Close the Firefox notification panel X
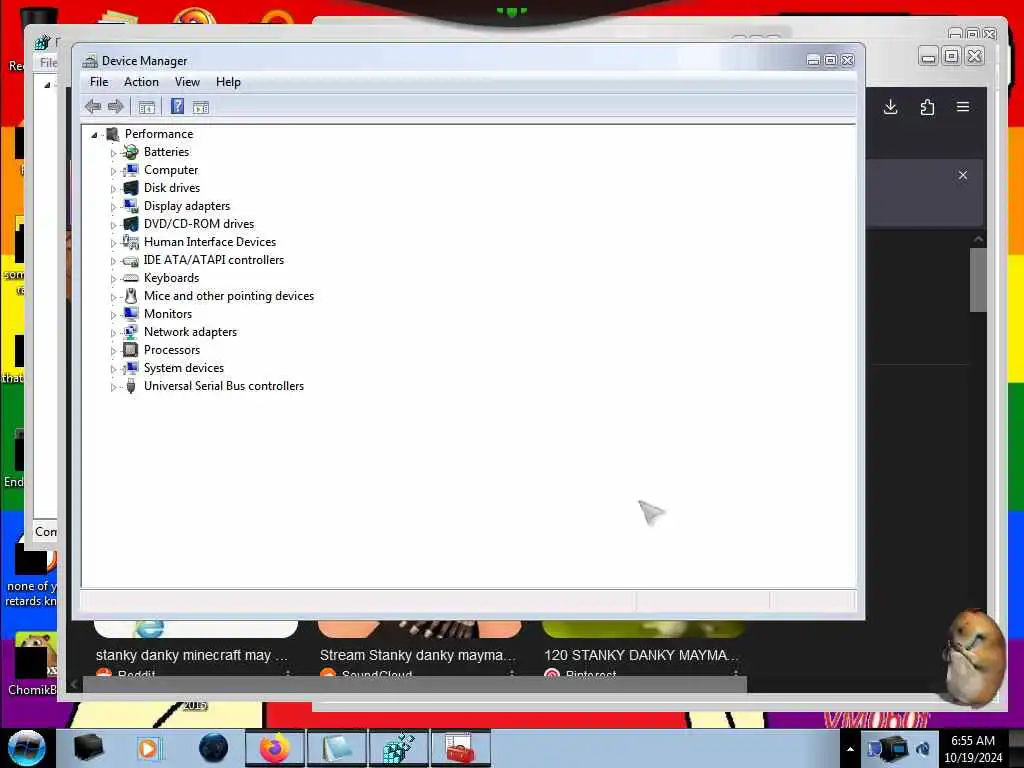 coord(963,175)
